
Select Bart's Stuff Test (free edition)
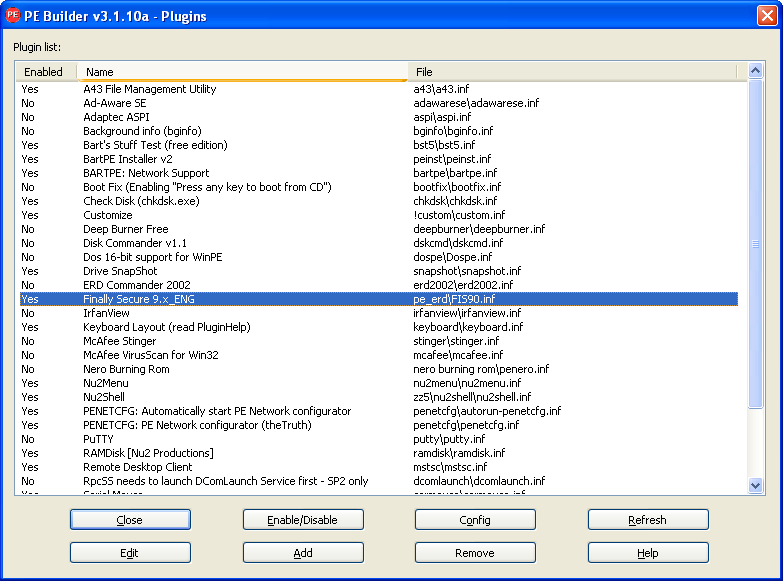click(x=379, y=145)
